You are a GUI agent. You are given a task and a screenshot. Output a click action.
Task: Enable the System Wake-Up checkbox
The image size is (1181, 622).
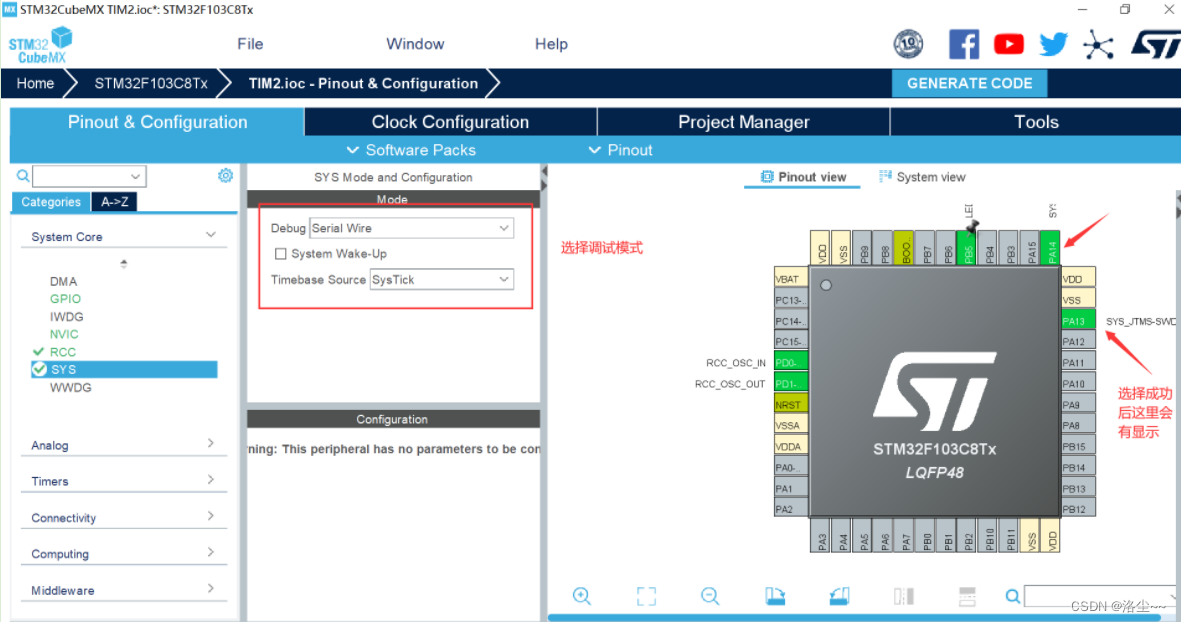click(x=280, y=254)
